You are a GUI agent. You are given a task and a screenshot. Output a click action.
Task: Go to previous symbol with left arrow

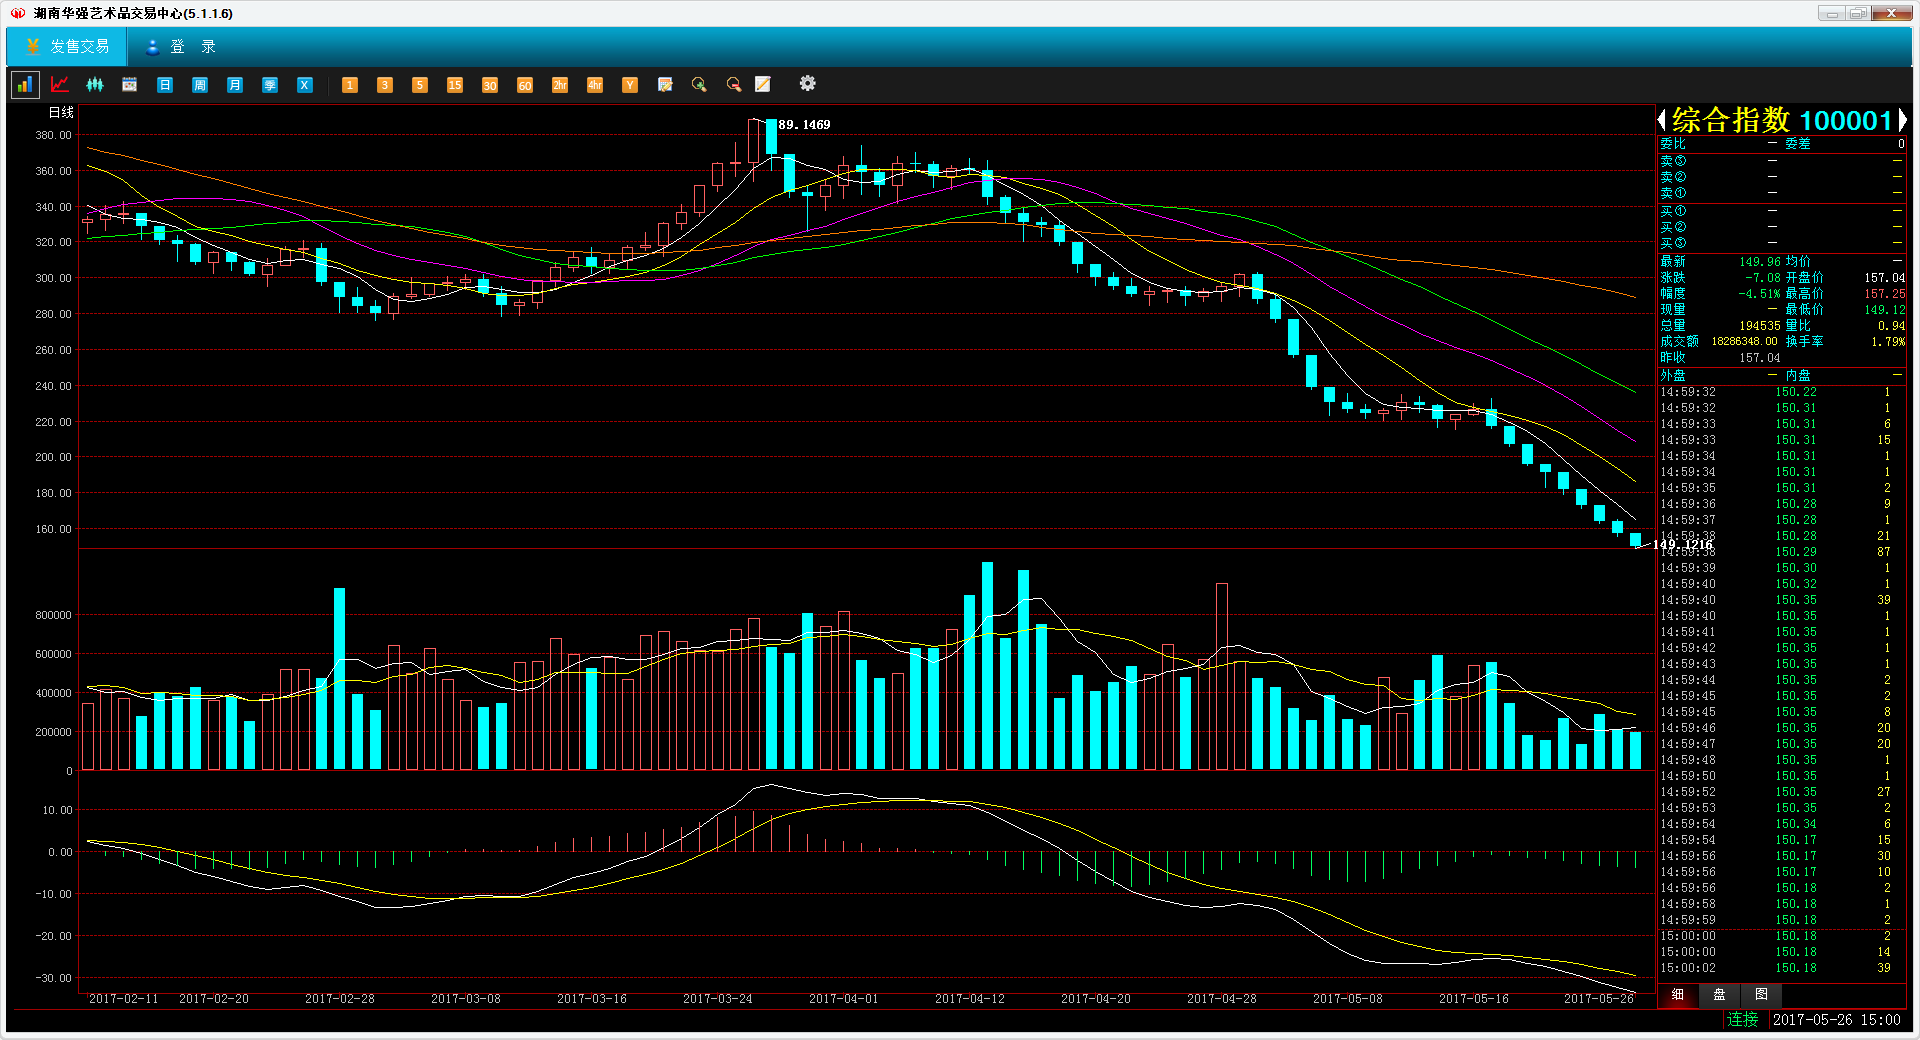(x=1662, y=121)
